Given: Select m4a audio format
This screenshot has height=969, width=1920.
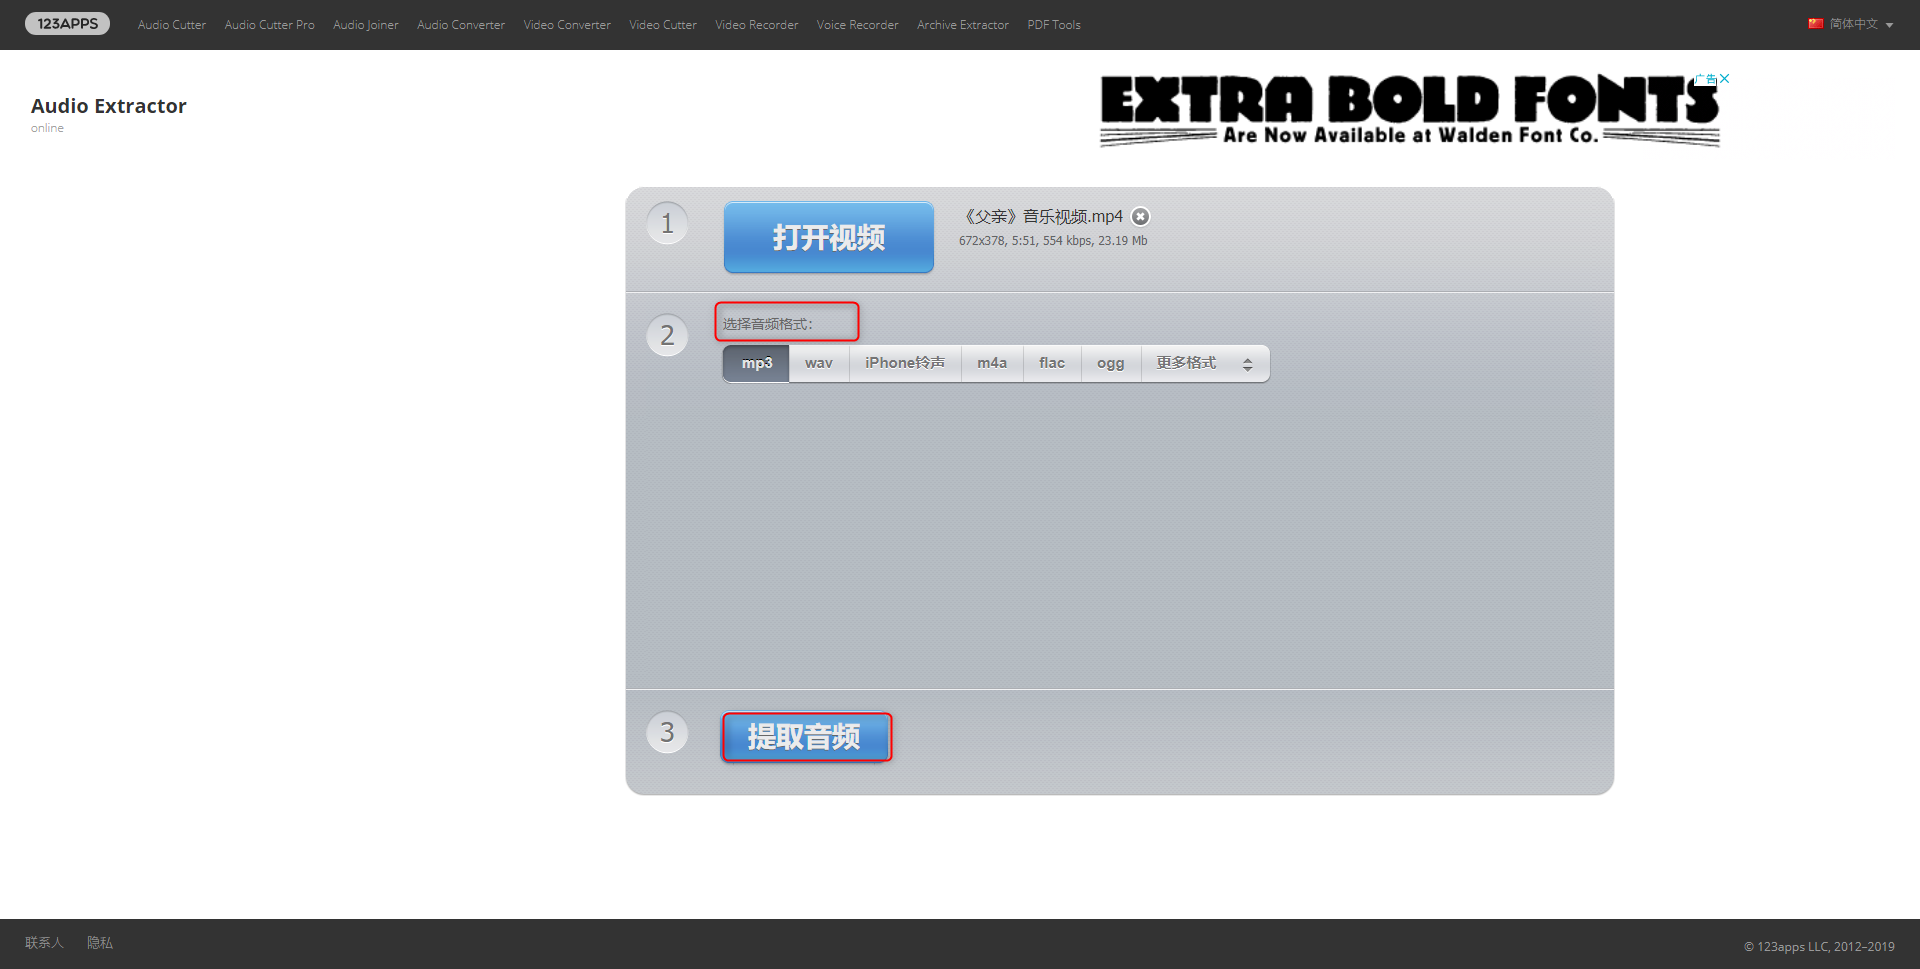Looking at the screenshot, I should tap(991, 363).
